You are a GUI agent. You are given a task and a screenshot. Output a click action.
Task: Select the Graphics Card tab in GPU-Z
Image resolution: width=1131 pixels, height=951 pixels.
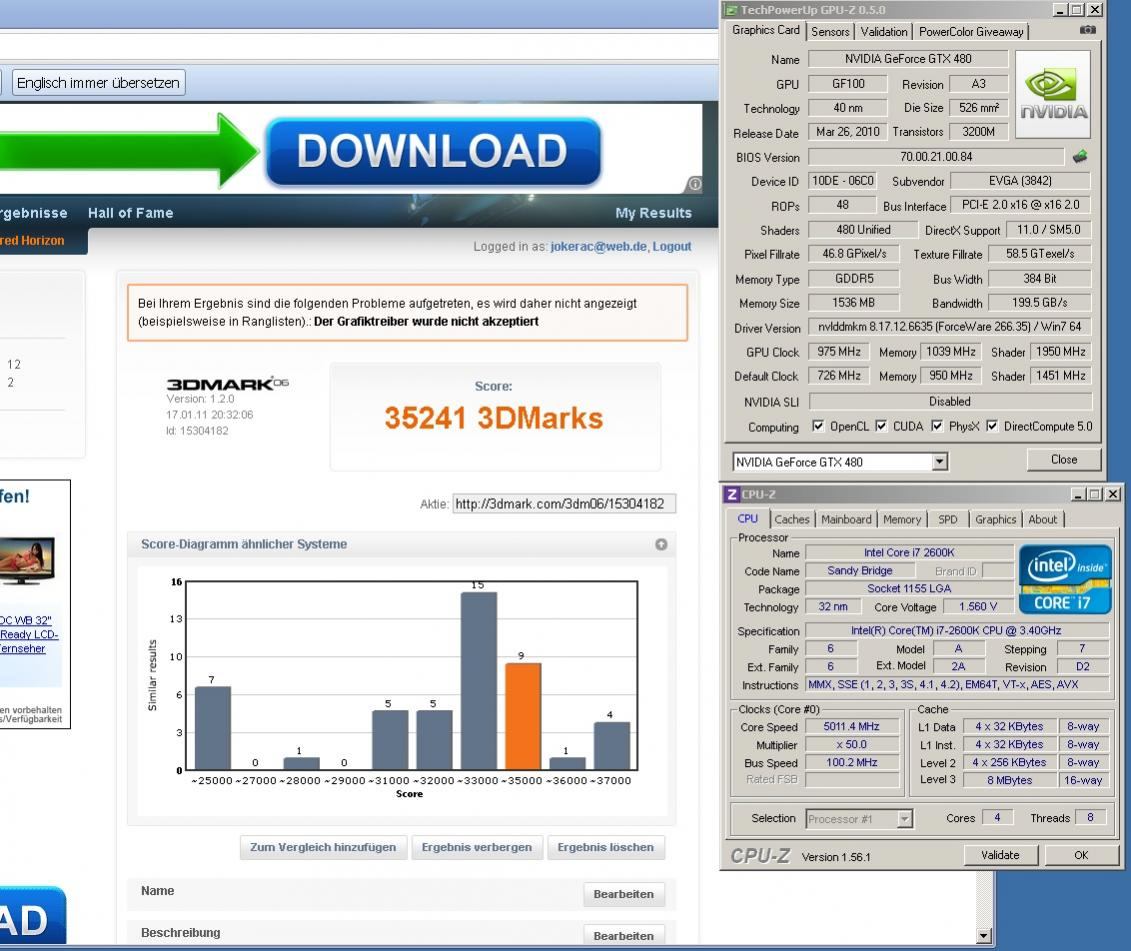(x=765, y=30)
